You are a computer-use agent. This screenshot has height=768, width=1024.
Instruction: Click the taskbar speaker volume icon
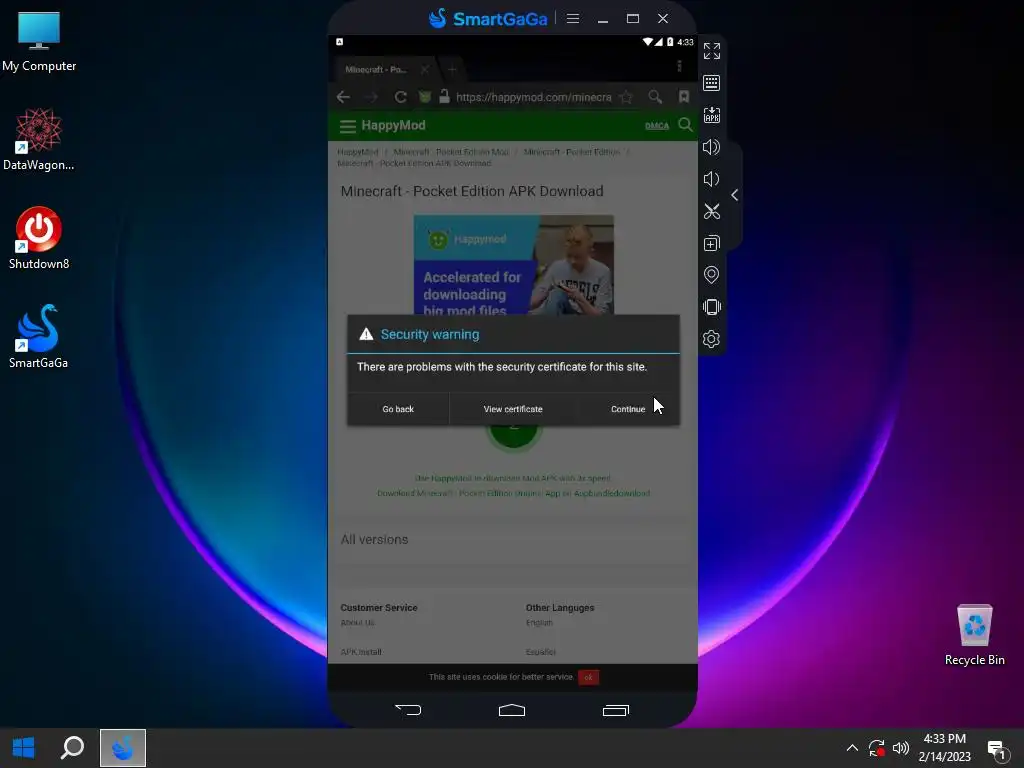901,748
